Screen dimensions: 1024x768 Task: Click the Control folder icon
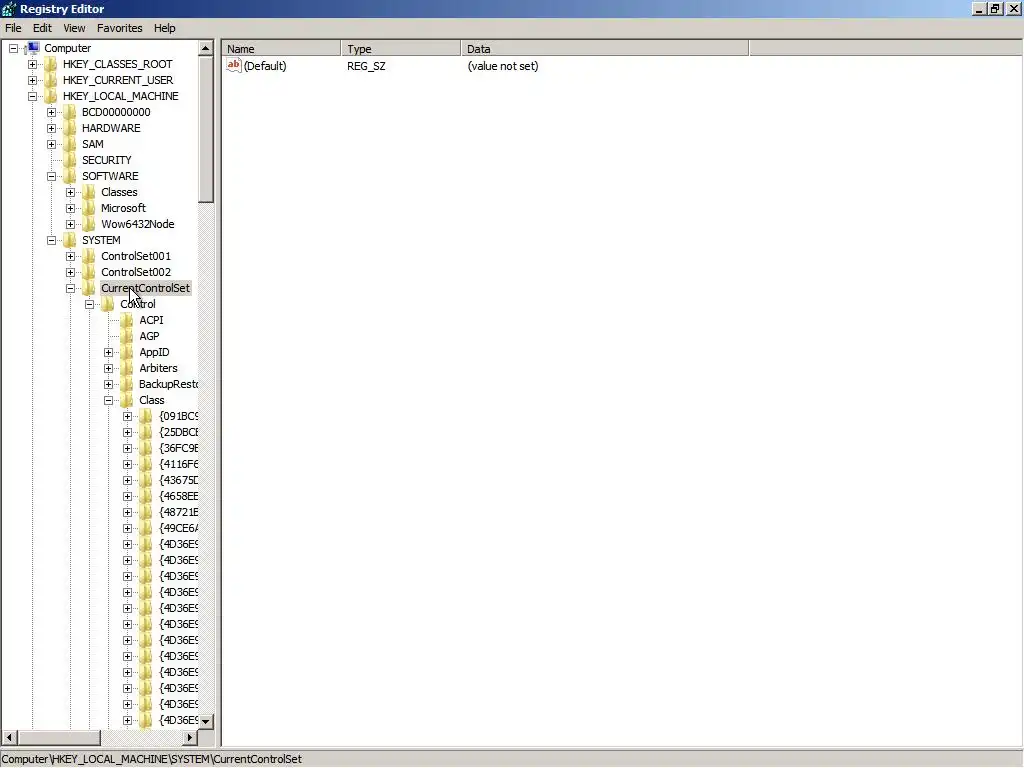point(108,304)
